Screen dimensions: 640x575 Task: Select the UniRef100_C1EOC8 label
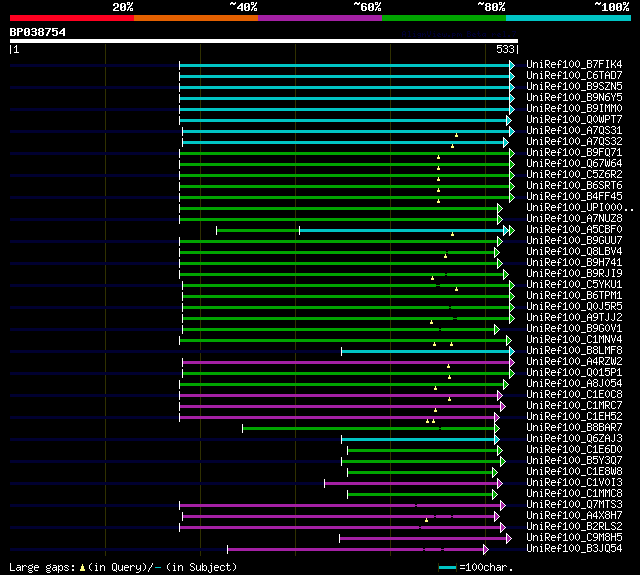pos(574,395)
